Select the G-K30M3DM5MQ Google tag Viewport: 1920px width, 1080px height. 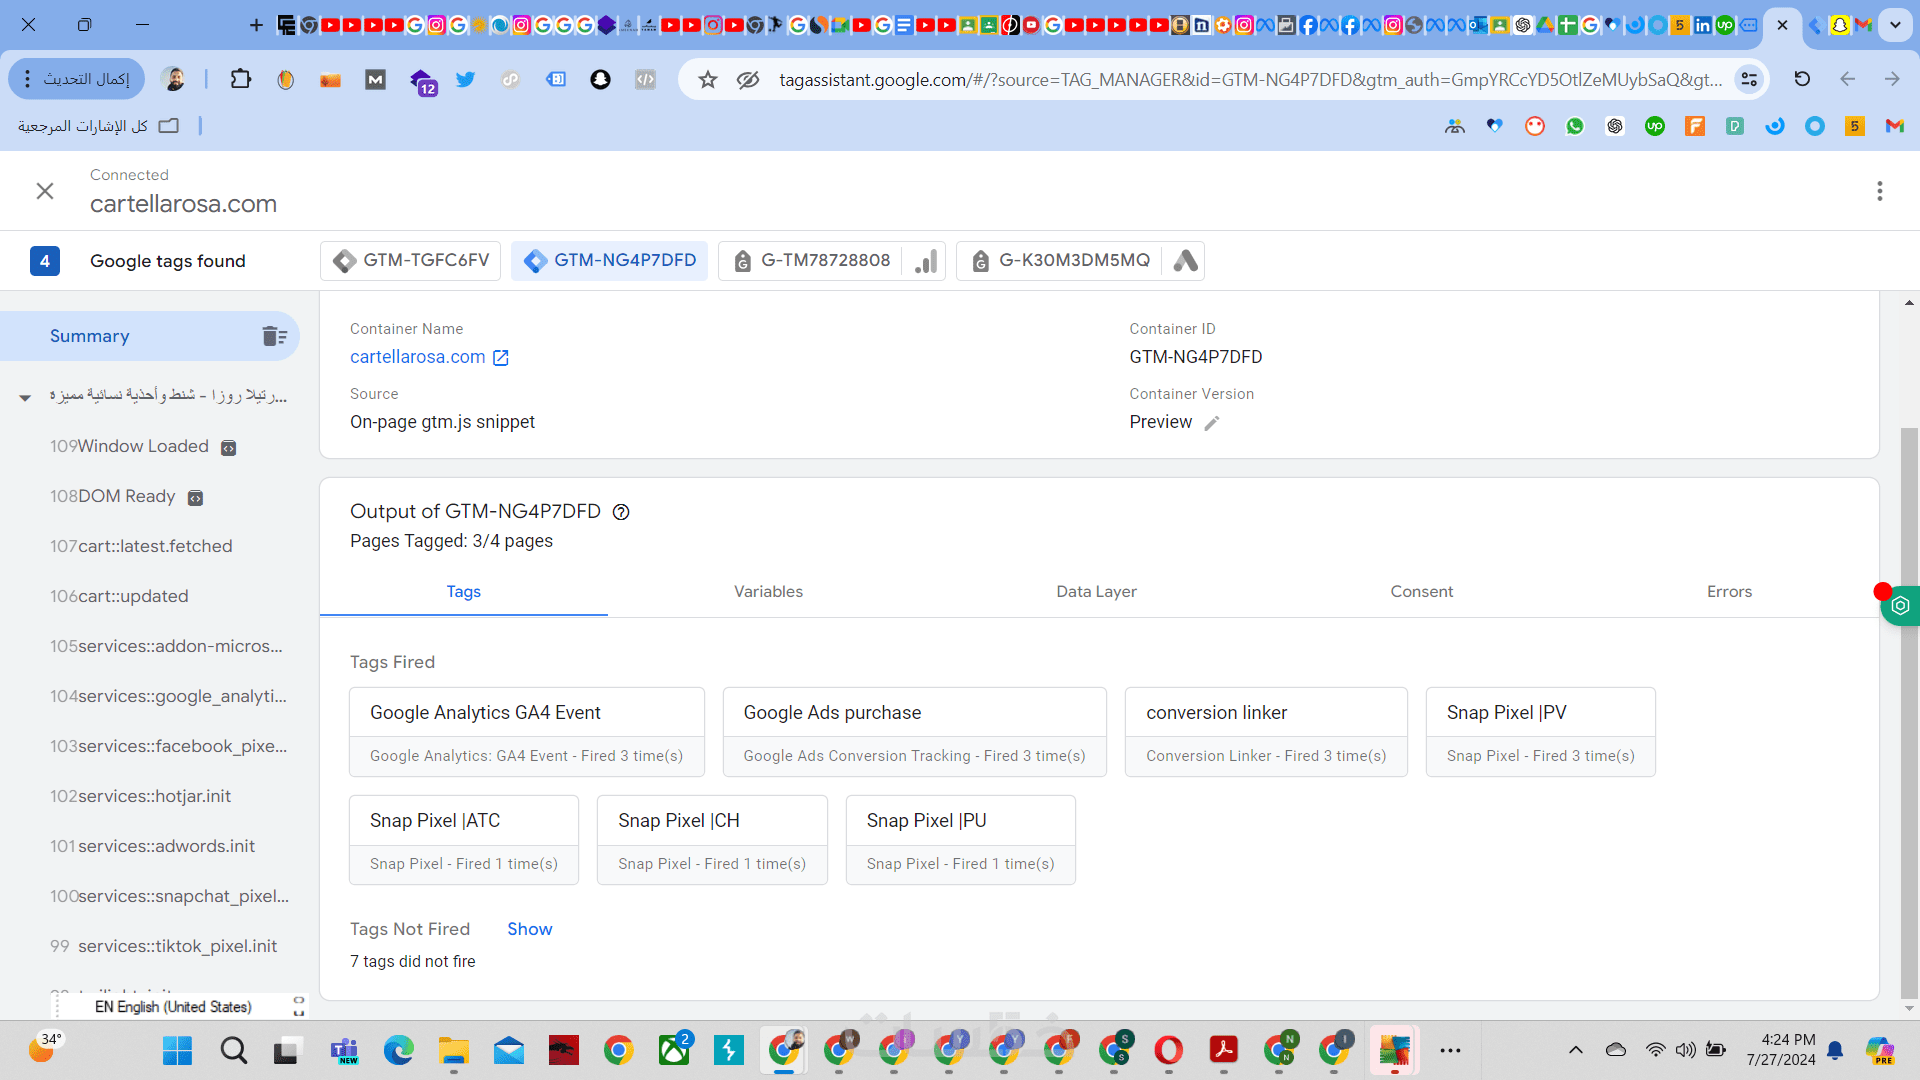1060,261
